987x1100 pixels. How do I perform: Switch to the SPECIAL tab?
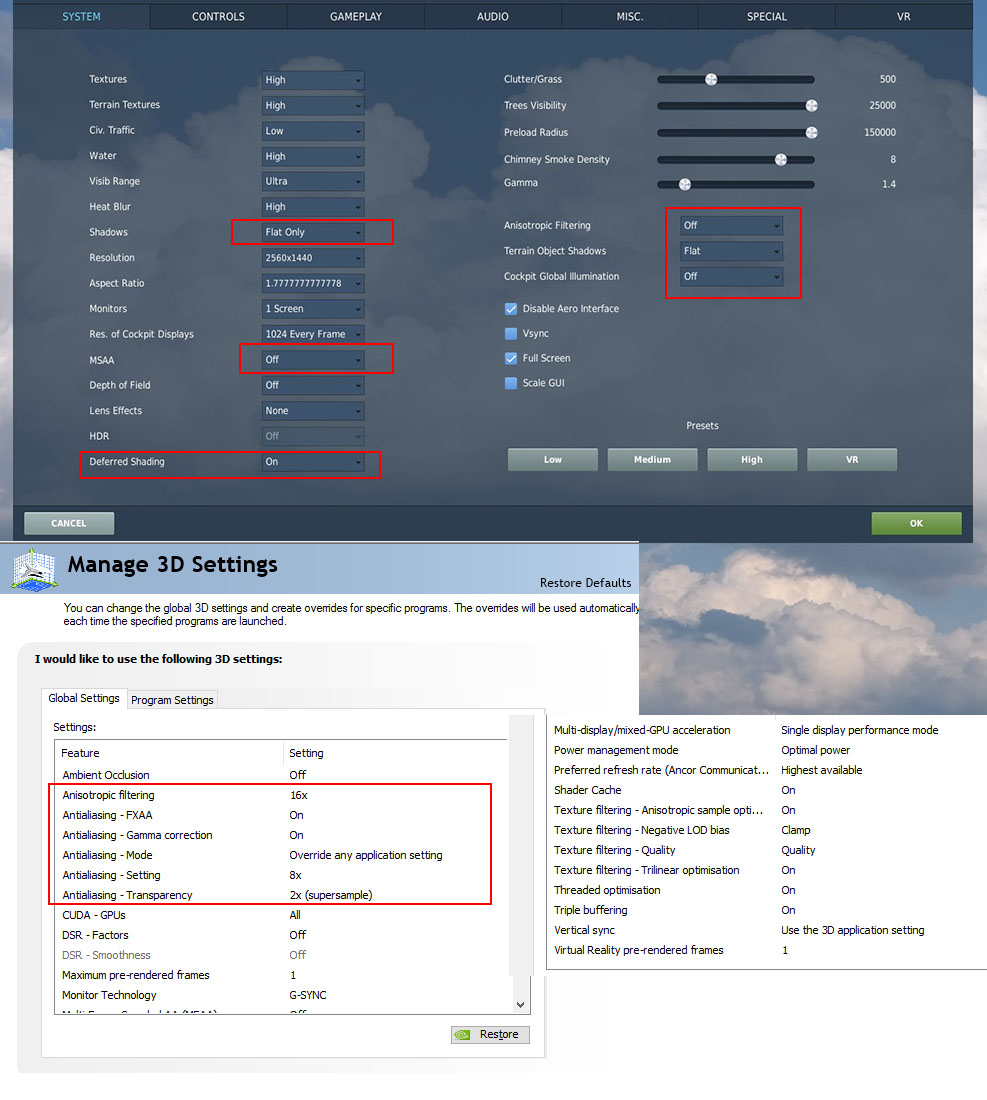(x=767, y=16)
